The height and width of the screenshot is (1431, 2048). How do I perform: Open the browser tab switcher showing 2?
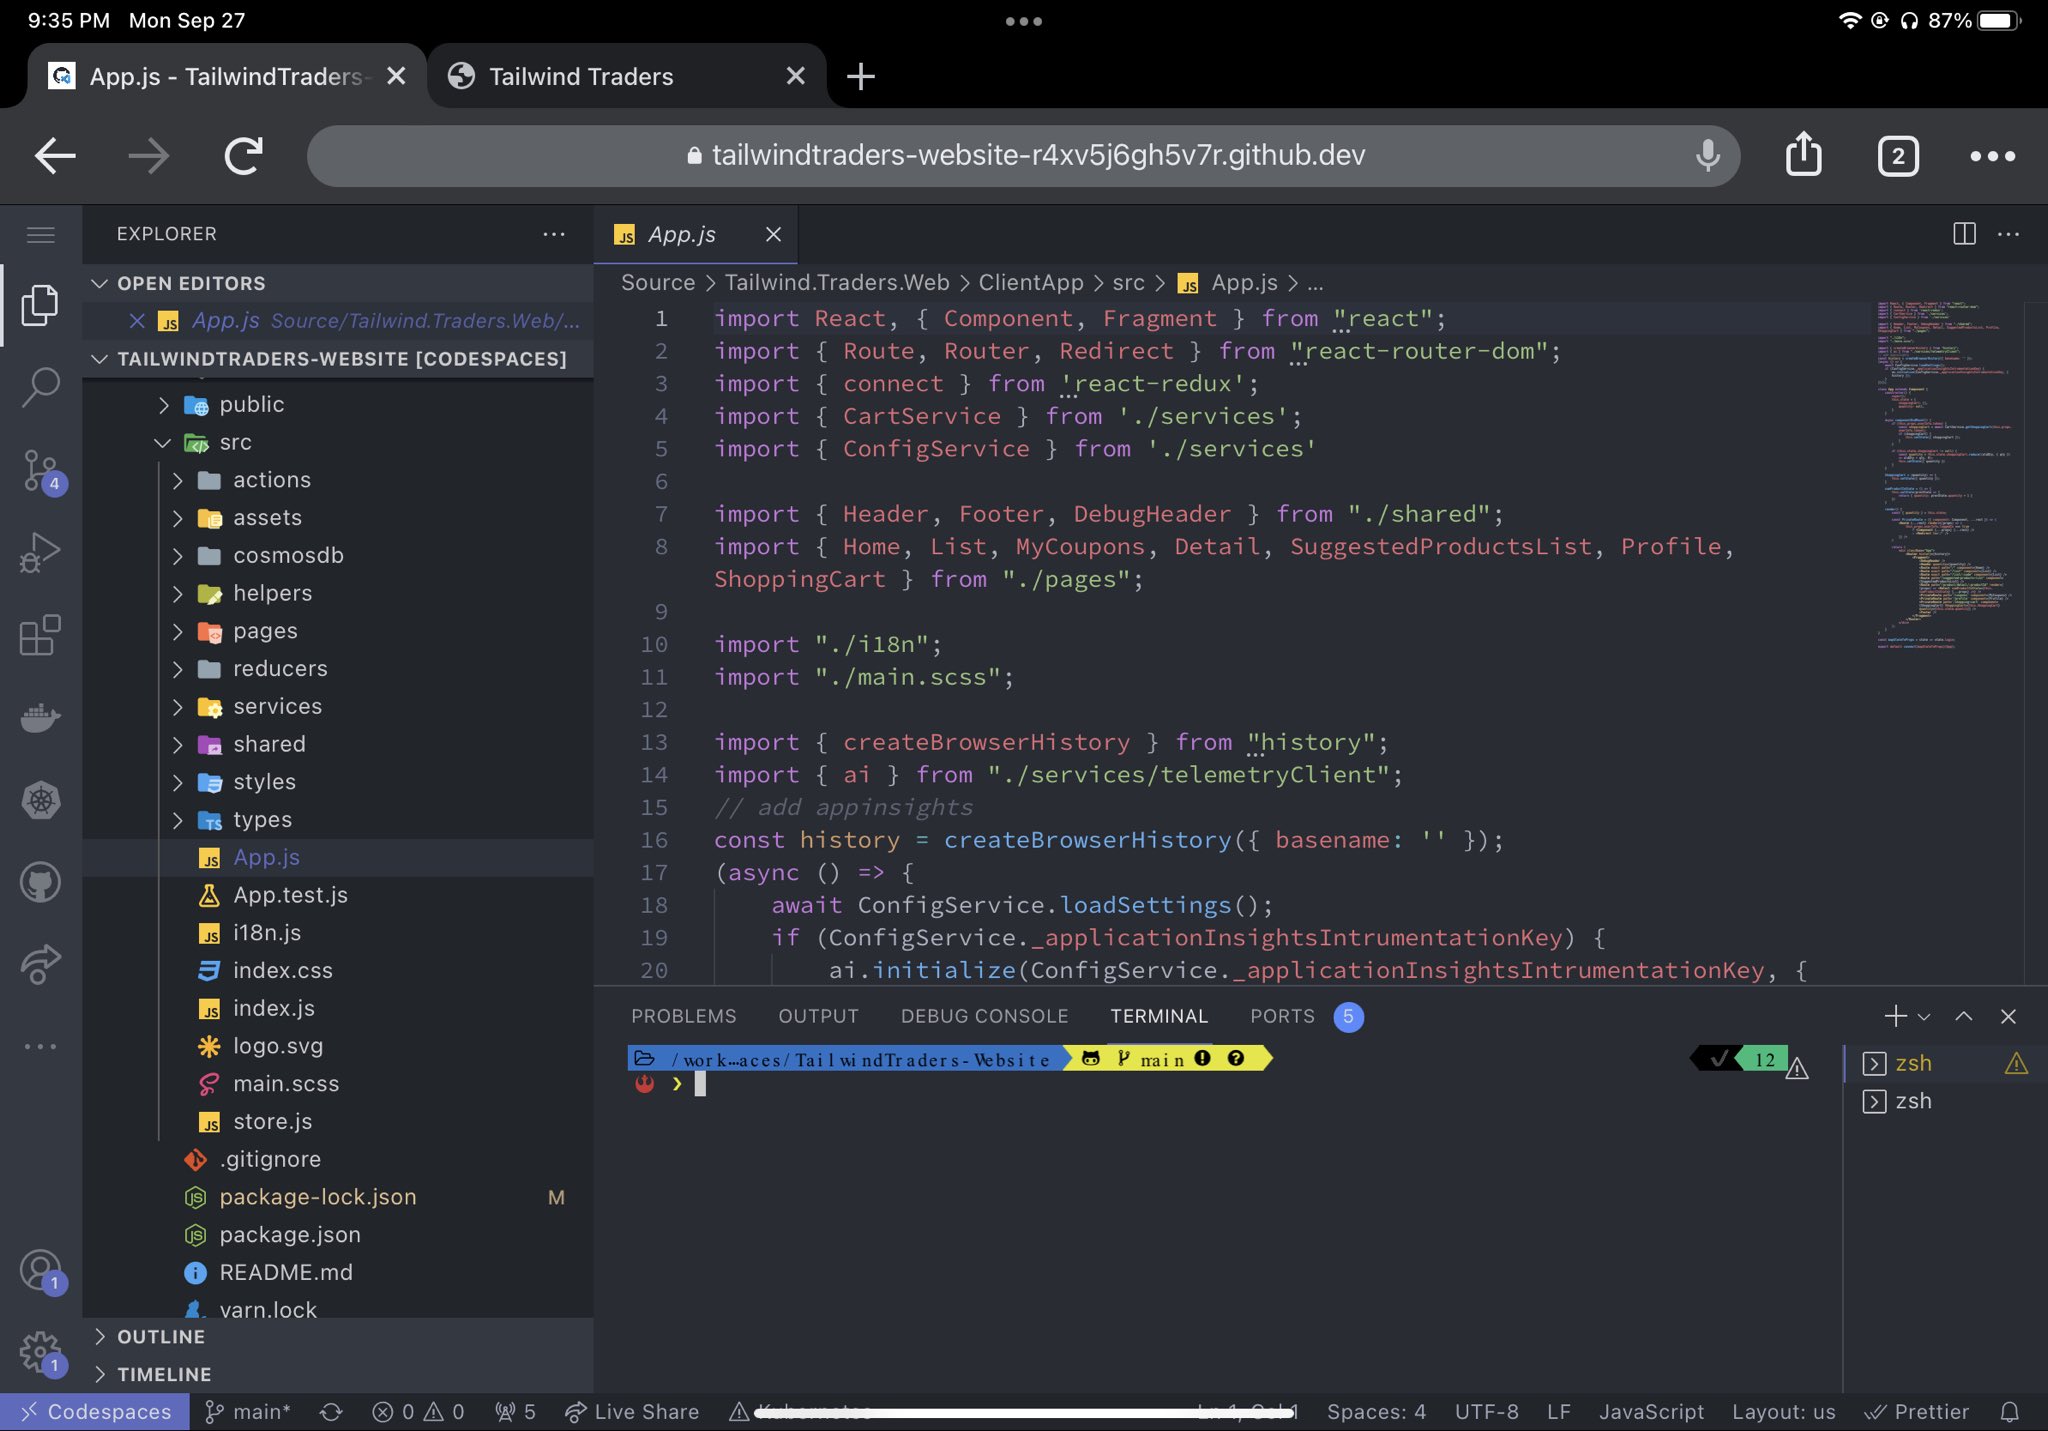[1898, 156]
